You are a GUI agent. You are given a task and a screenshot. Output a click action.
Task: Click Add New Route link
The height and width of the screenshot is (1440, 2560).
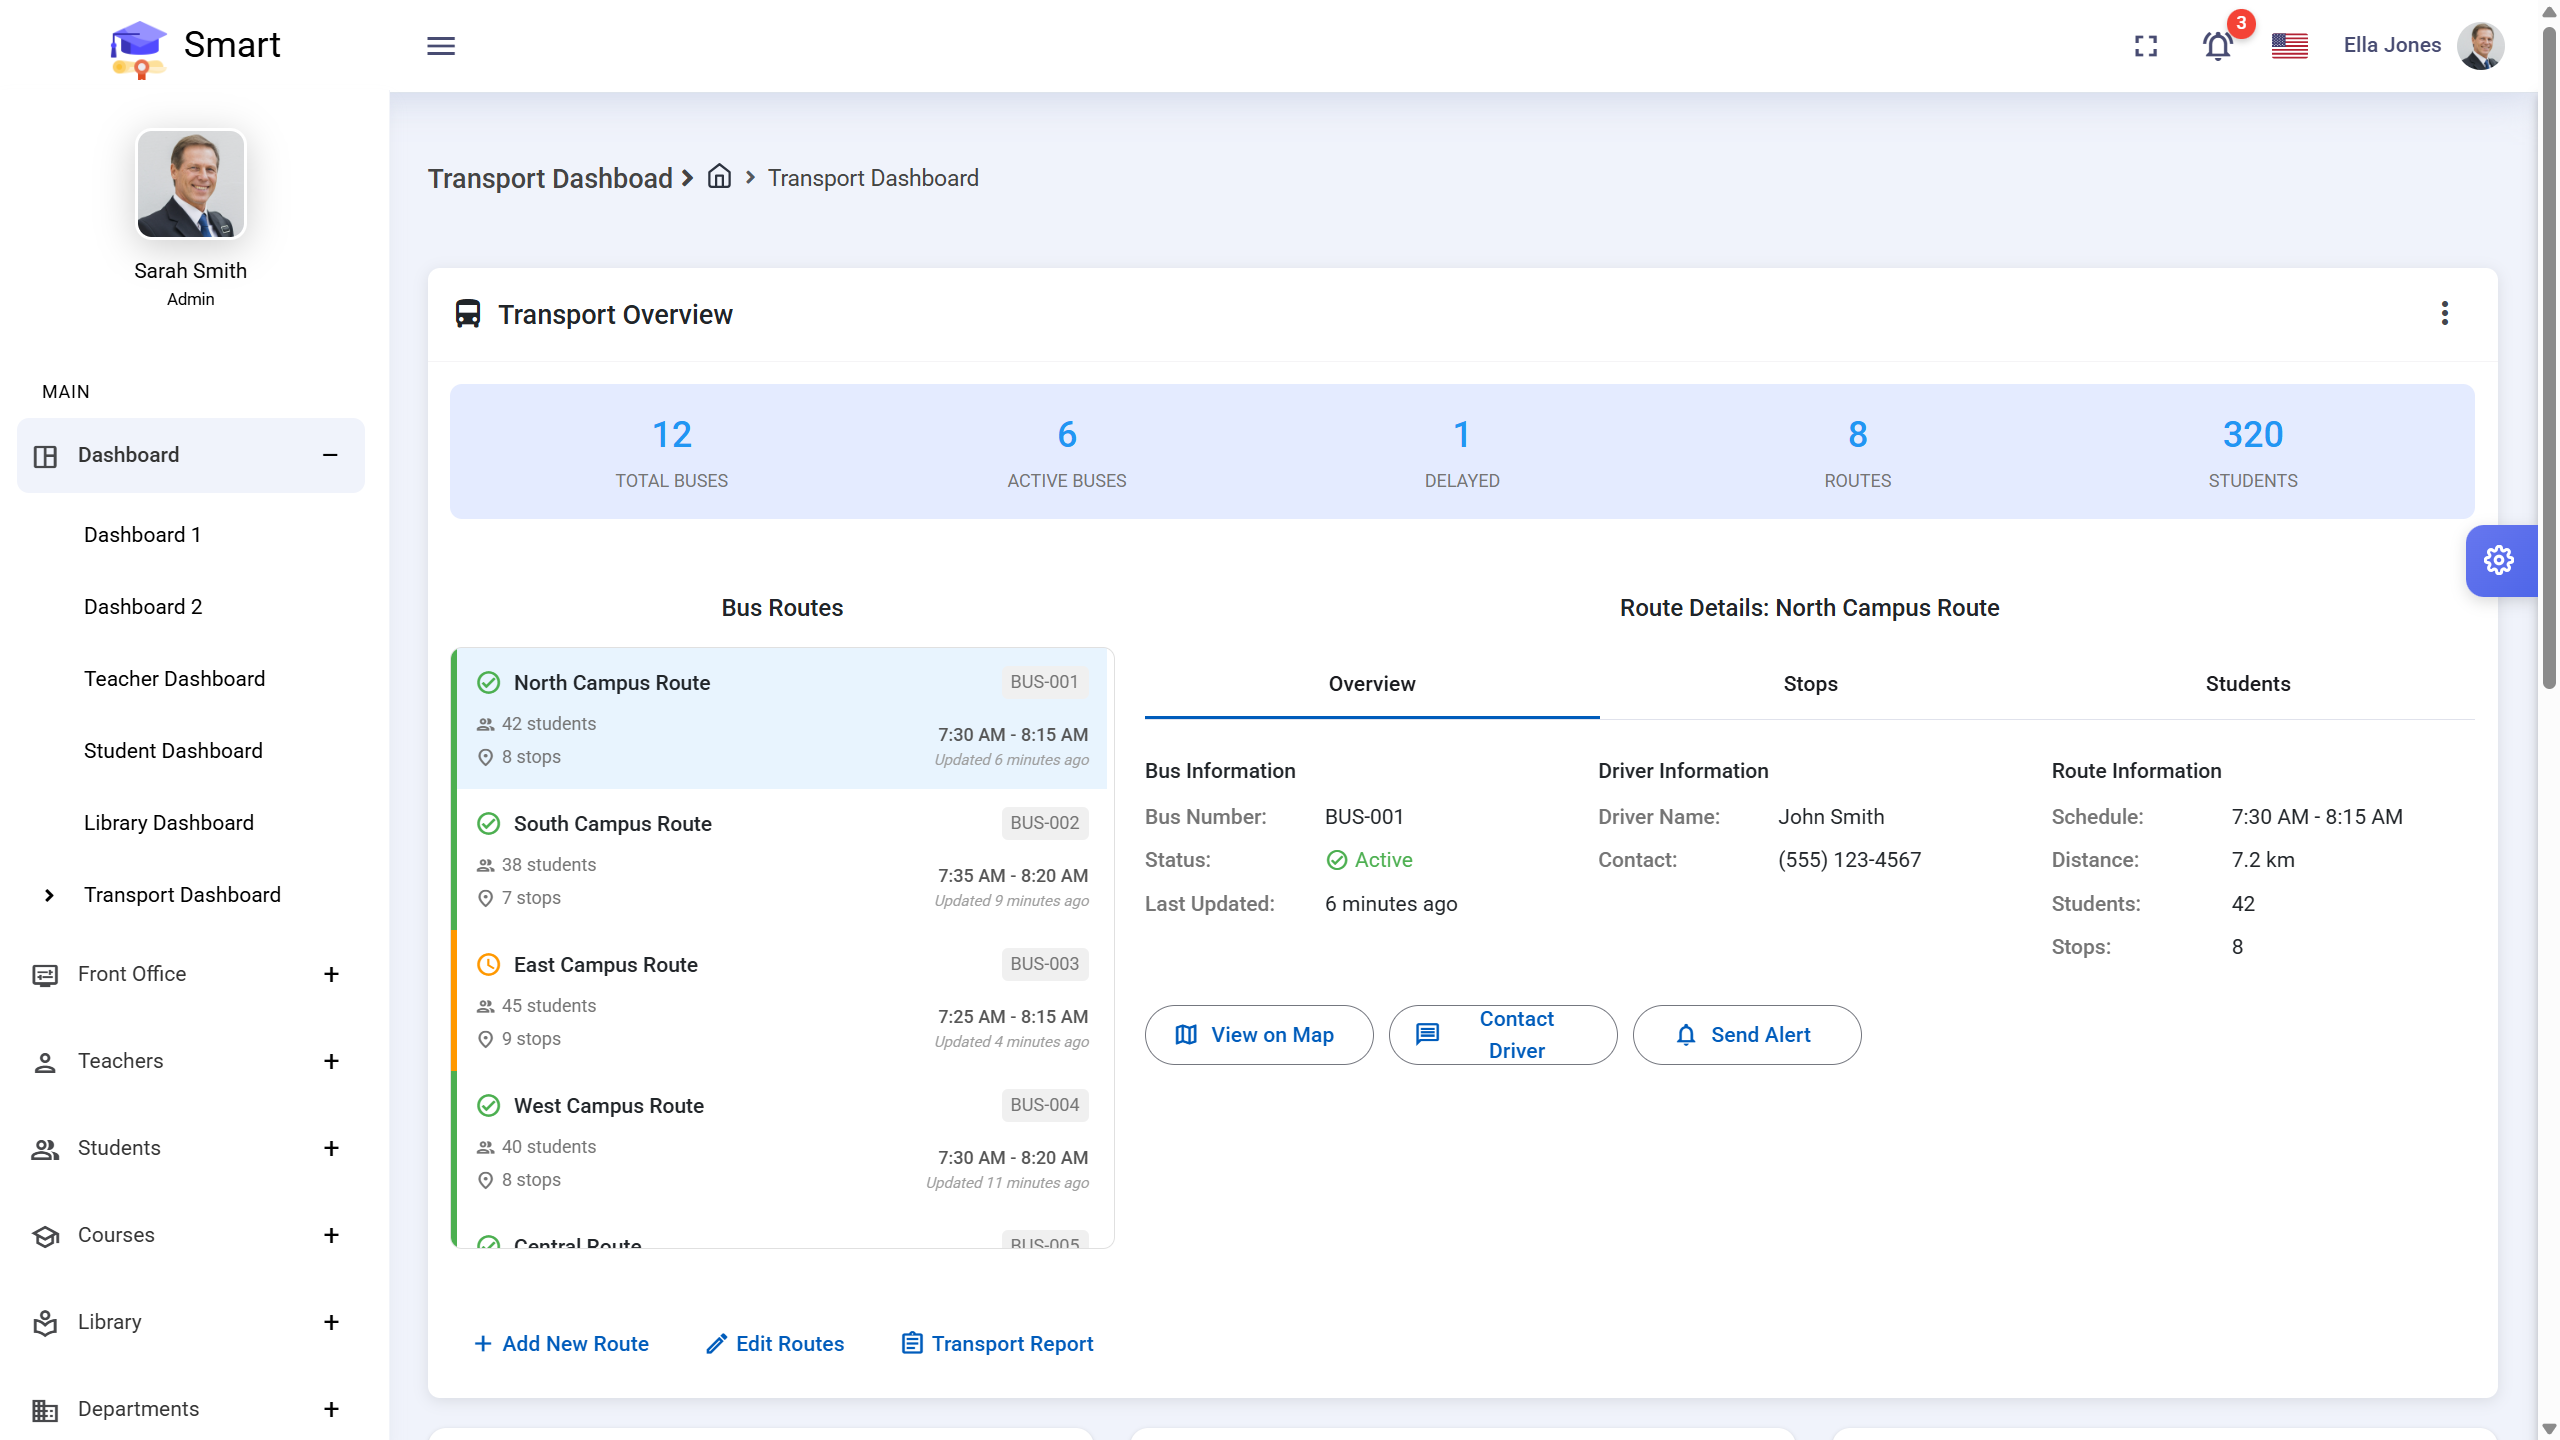point(561,1344)
